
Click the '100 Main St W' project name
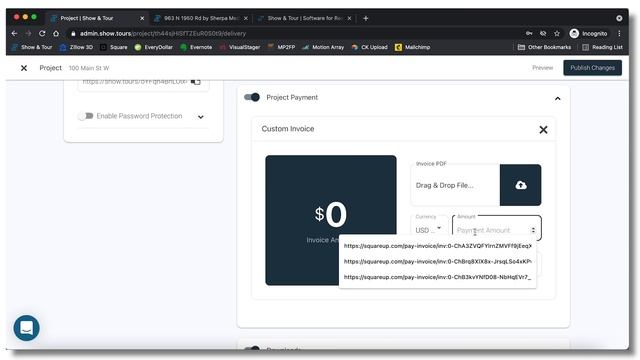point(89,68)
